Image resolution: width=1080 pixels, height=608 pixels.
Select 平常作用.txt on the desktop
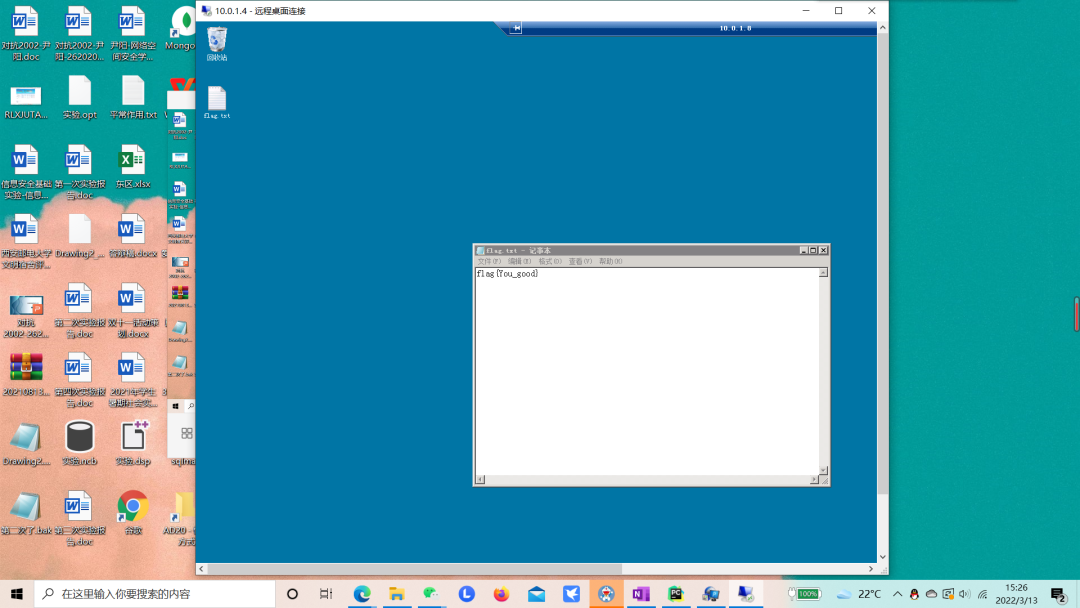[133, 96]
